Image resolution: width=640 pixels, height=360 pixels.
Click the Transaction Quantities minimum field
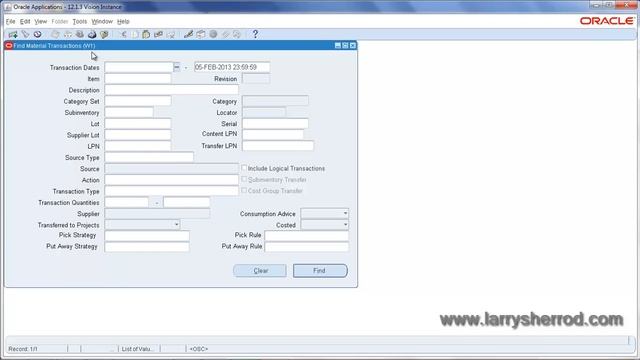click(x=127, y=202)
